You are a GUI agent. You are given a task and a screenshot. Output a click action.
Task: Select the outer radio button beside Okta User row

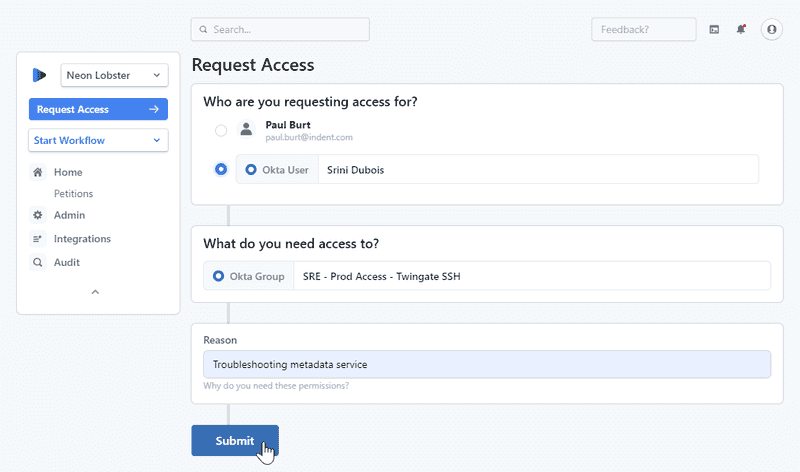221,169
